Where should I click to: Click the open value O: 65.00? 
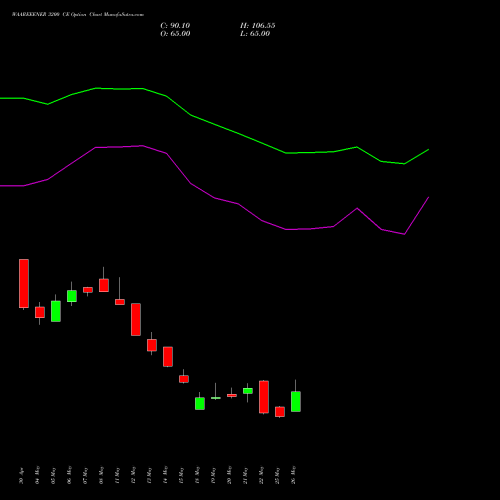point(175,34)
